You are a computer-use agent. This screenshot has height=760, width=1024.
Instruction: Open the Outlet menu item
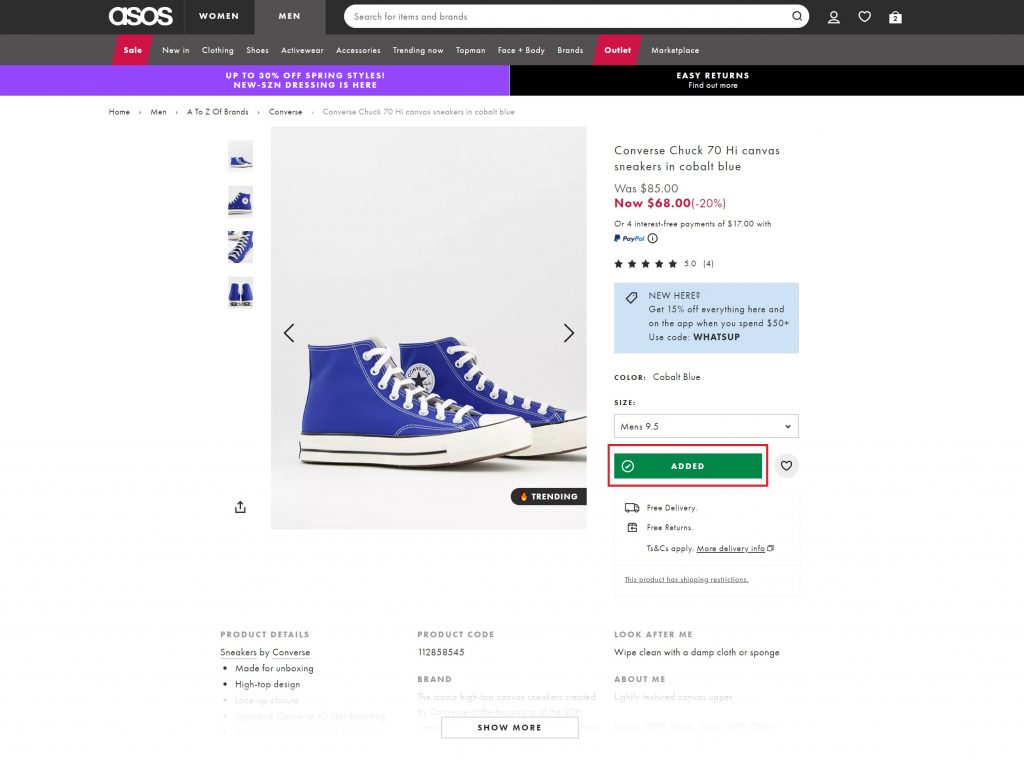(x=617, y=50)
